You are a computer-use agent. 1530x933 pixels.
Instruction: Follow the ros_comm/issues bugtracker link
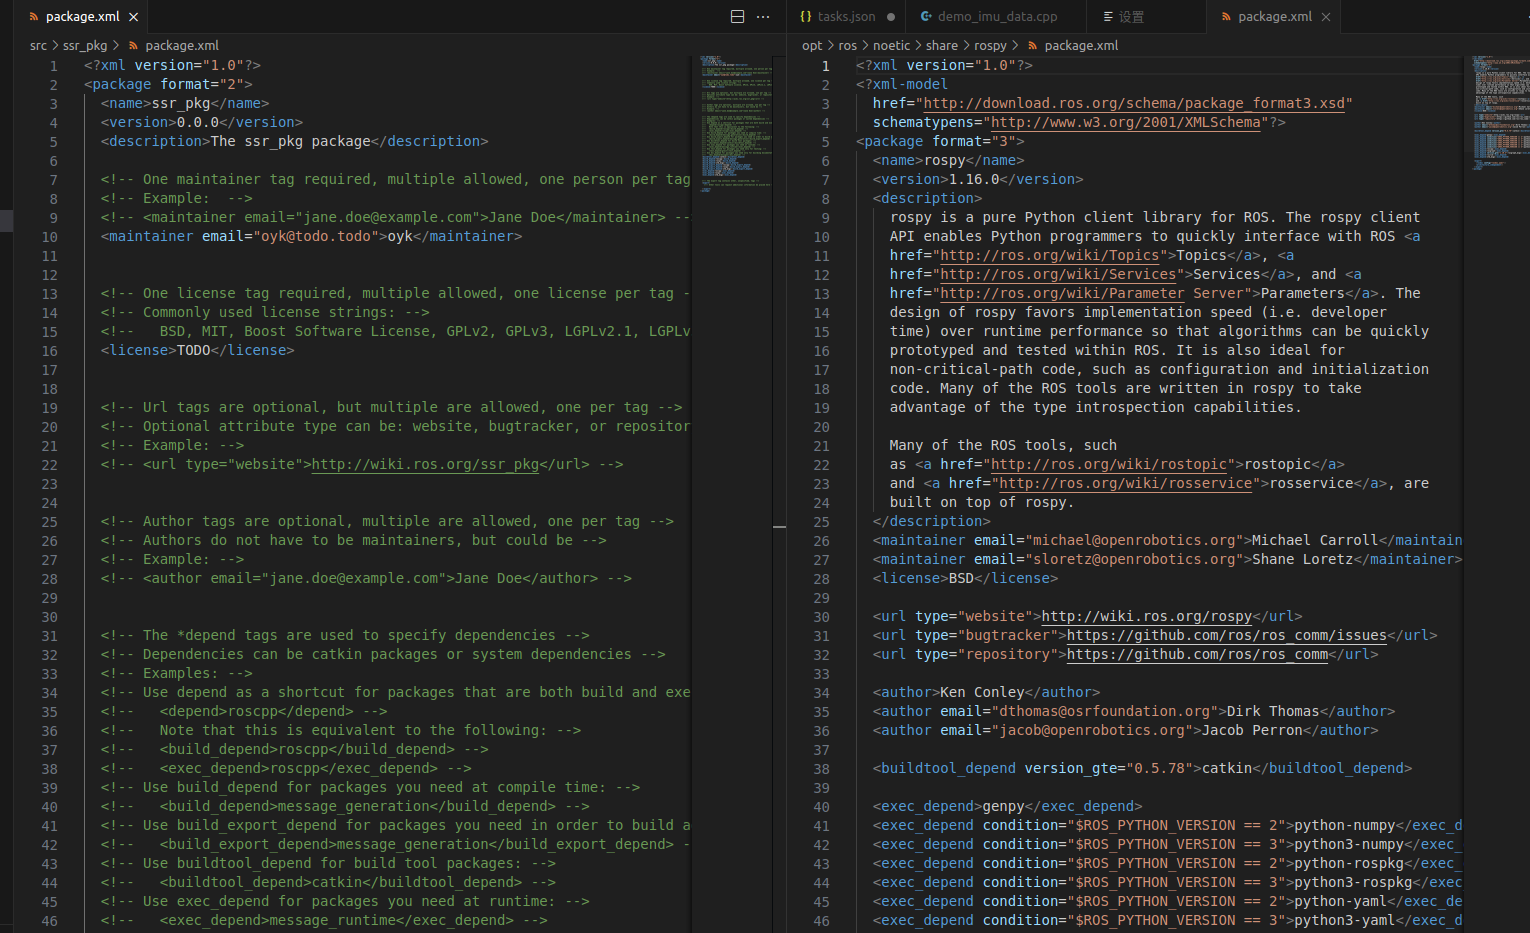point(1227,635)
